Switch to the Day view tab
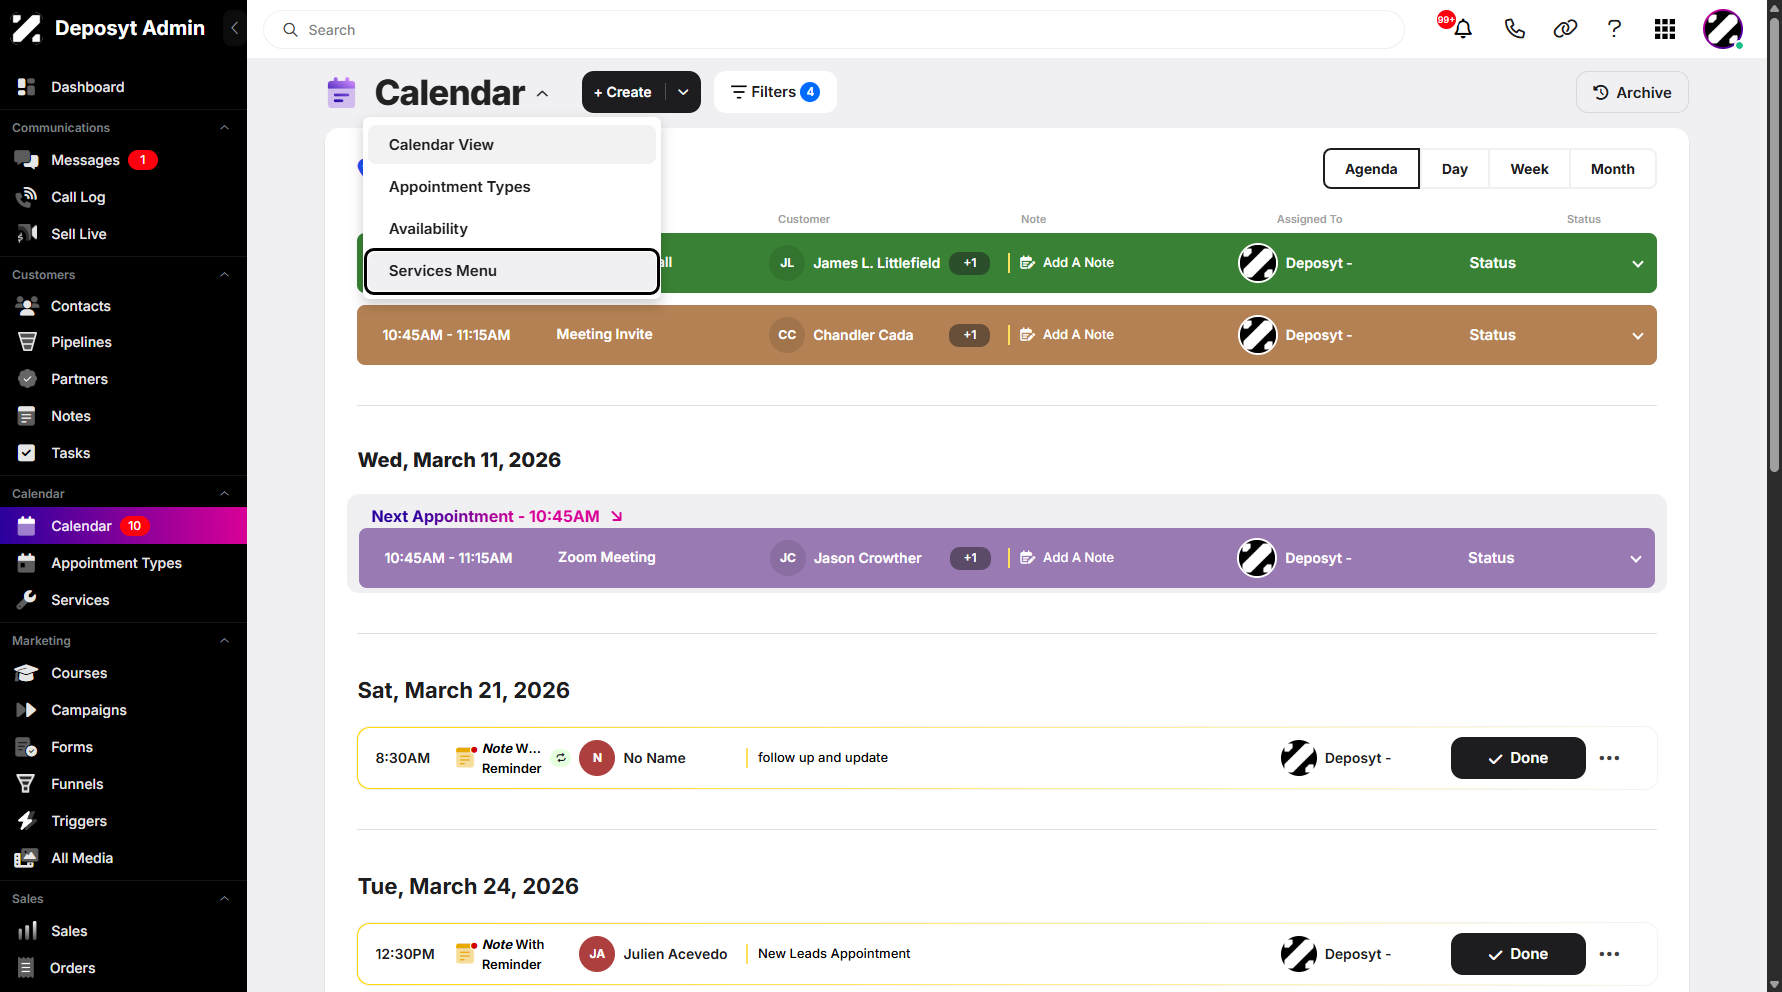The width and height of the screenshot is (1782, 992). pos(1454,169)
